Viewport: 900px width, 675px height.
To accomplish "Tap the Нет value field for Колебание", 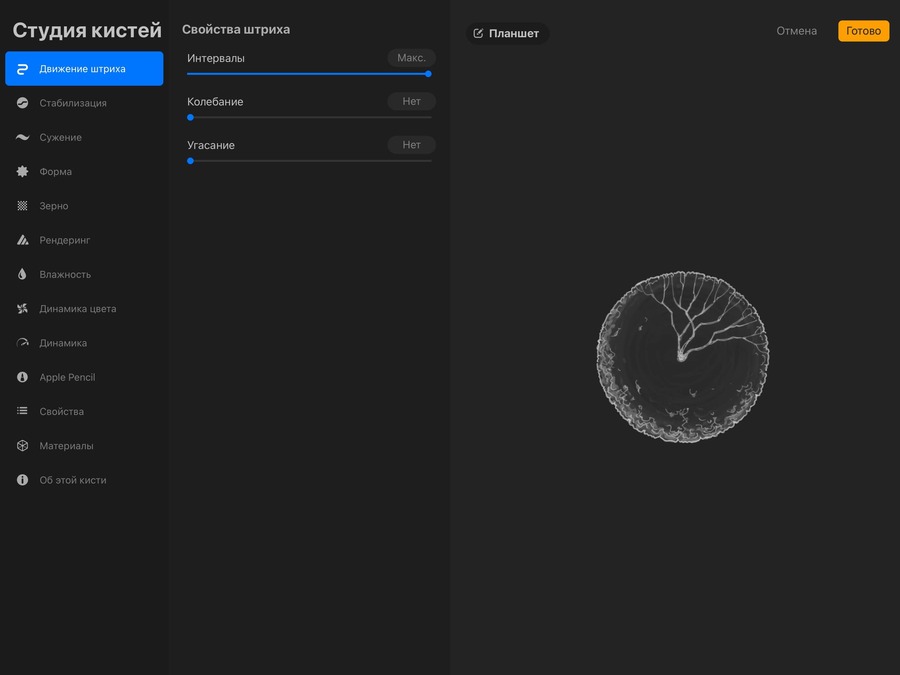I will (411, 102).
